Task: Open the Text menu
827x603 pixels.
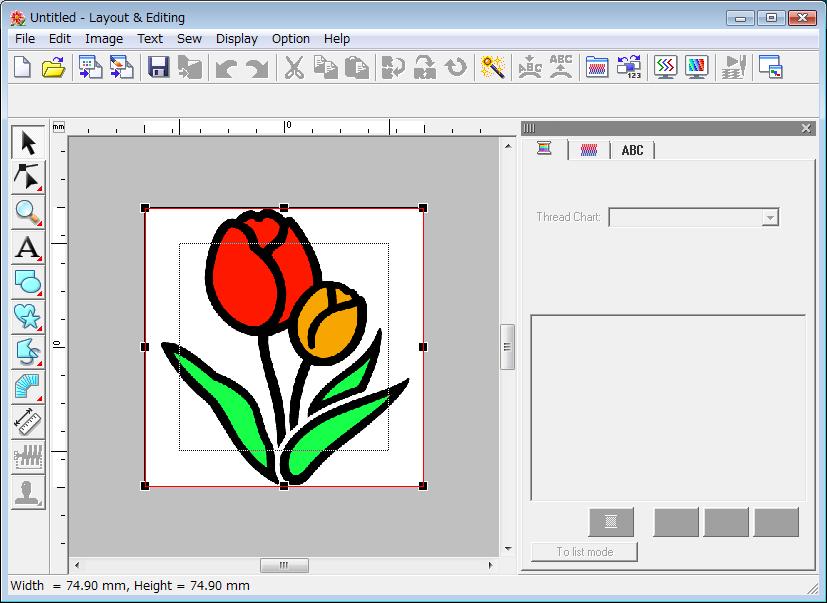Action: point(150,39)
